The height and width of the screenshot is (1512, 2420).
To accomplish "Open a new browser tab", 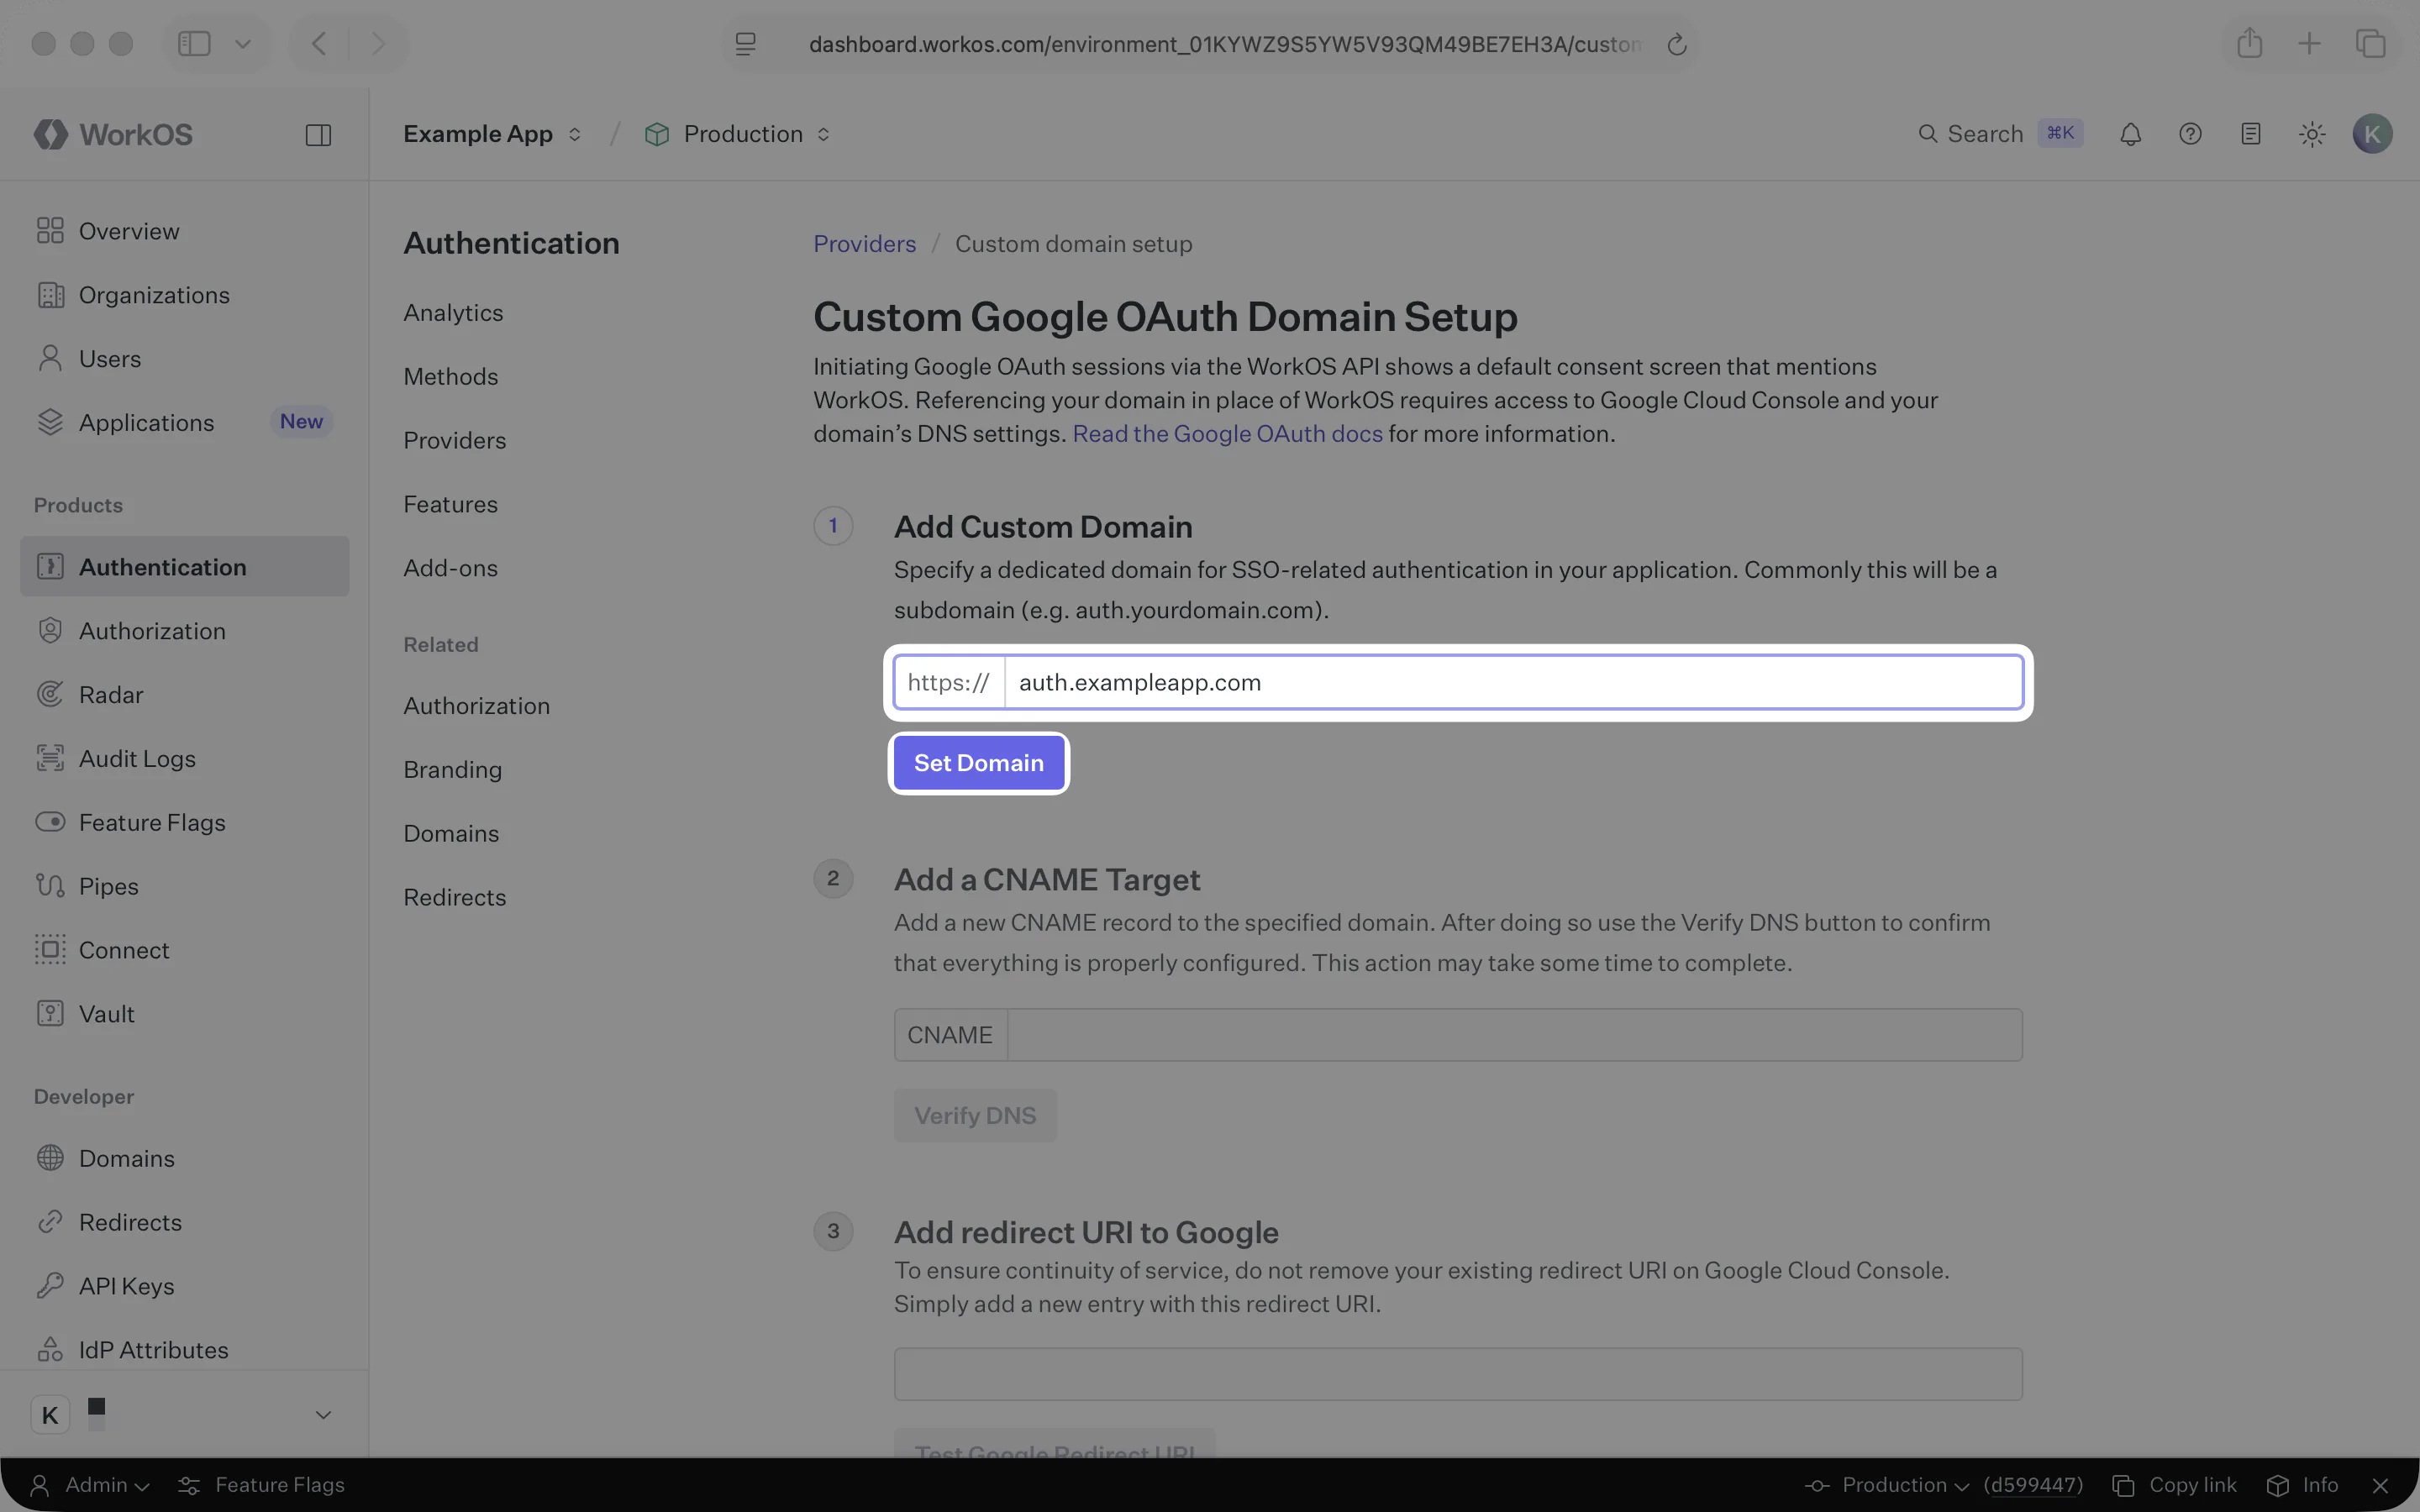I will (x=2309, y=43).
